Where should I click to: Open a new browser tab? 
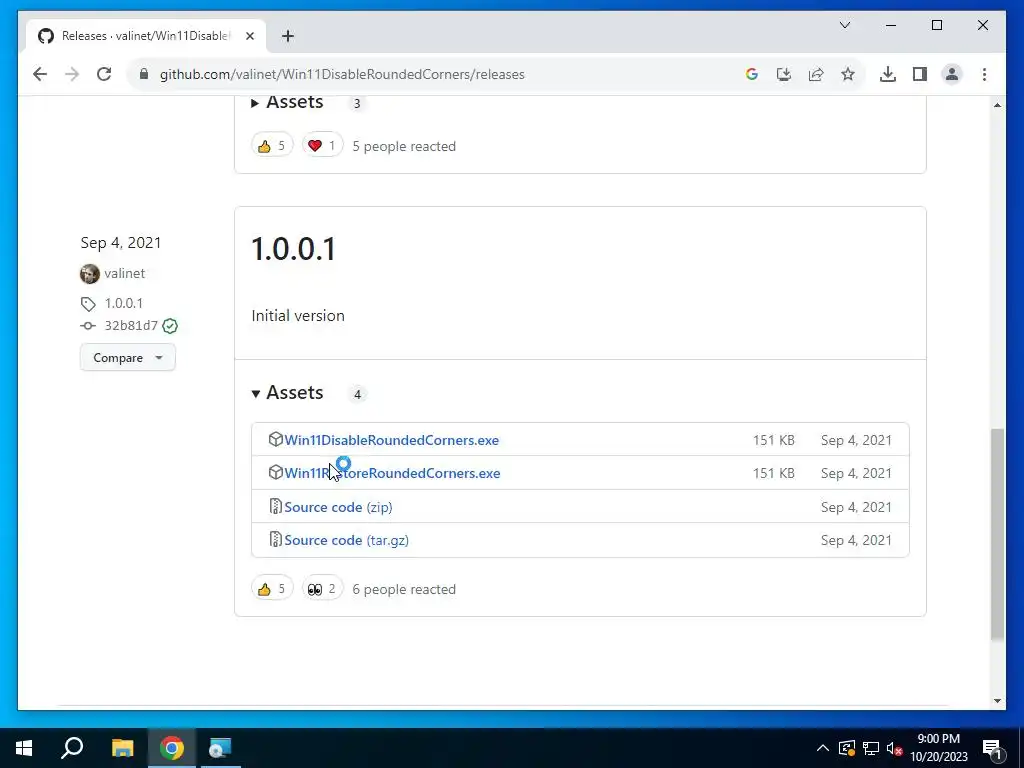point(288,36)
